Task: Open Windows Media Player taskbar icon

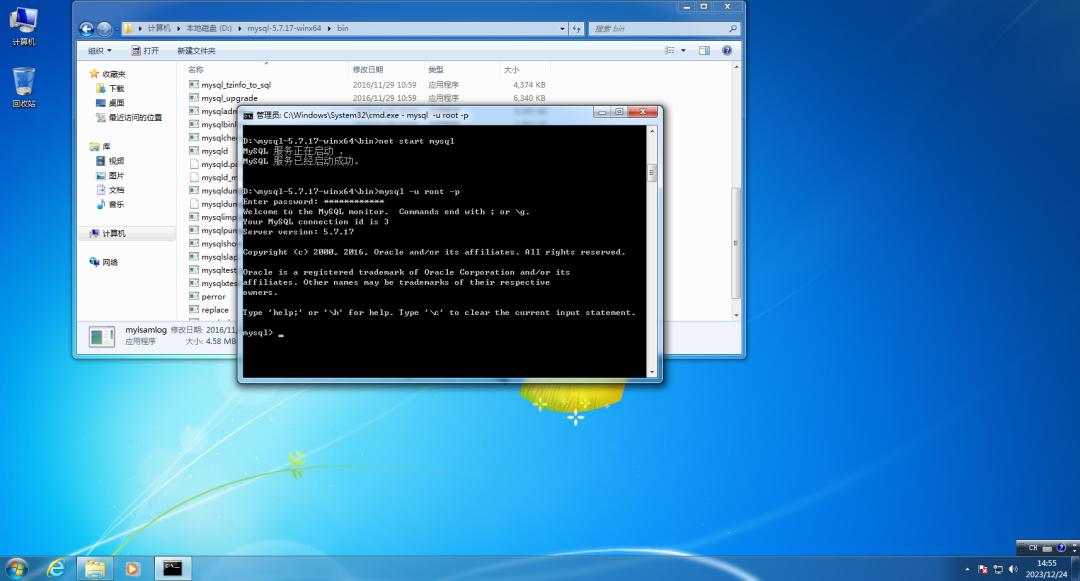Action: [x=132, y=568]
